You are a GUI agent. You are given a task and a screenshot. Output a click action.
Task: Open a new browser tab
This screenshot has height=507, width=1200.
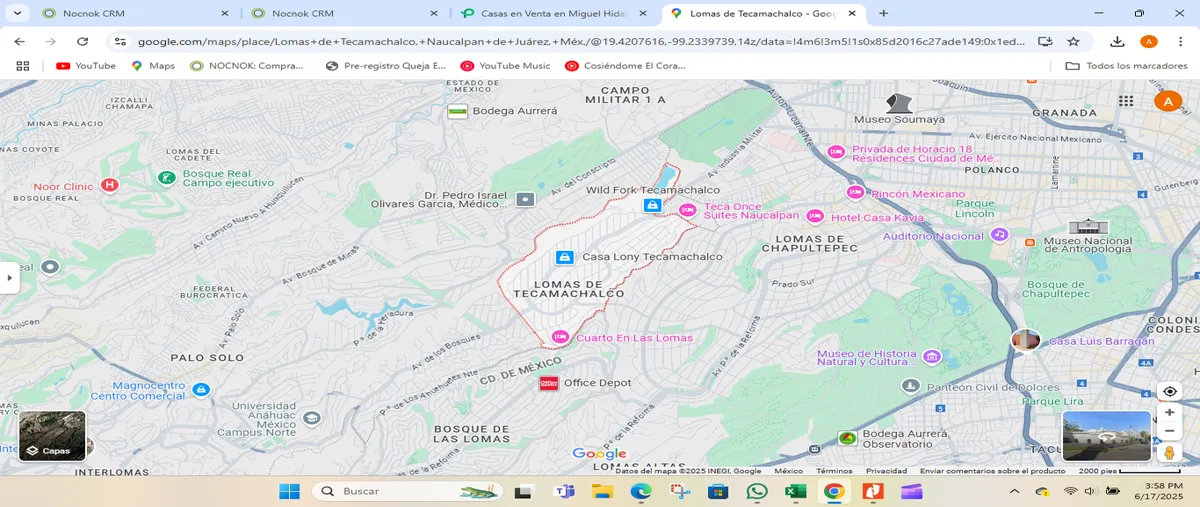(x=883, y=14)
